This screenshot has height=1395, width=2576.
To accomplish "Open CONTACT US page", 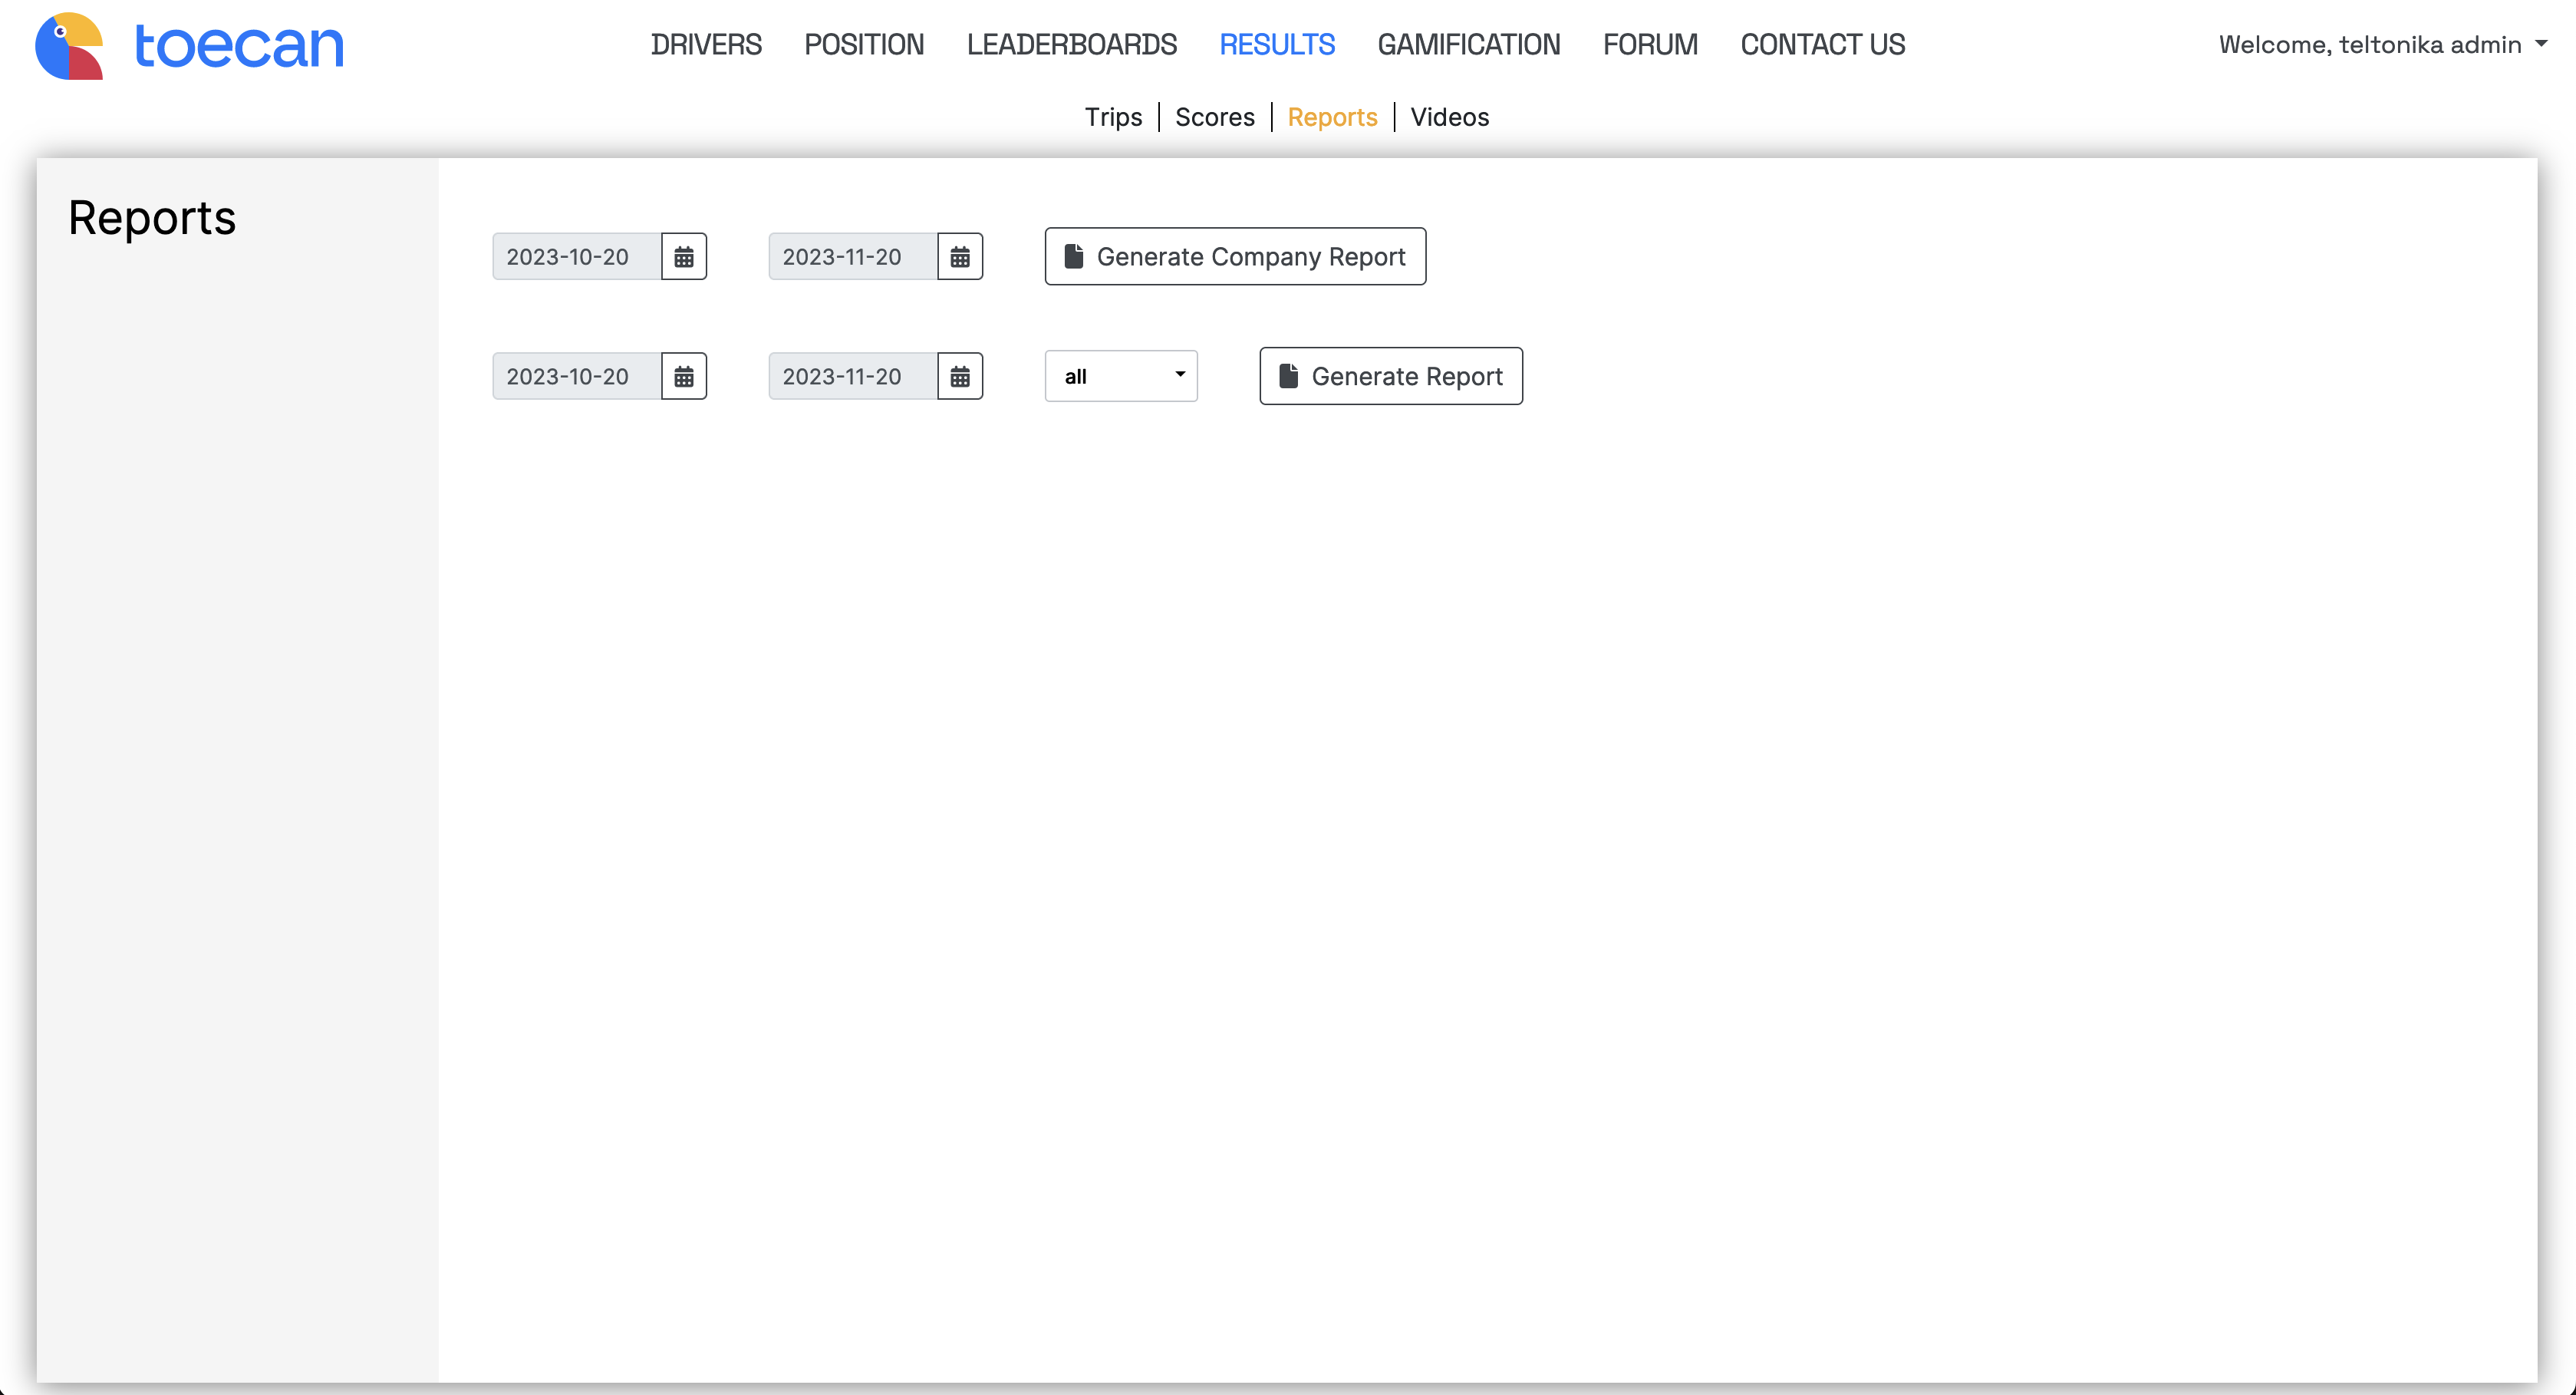I will [x=1822, y=45].
